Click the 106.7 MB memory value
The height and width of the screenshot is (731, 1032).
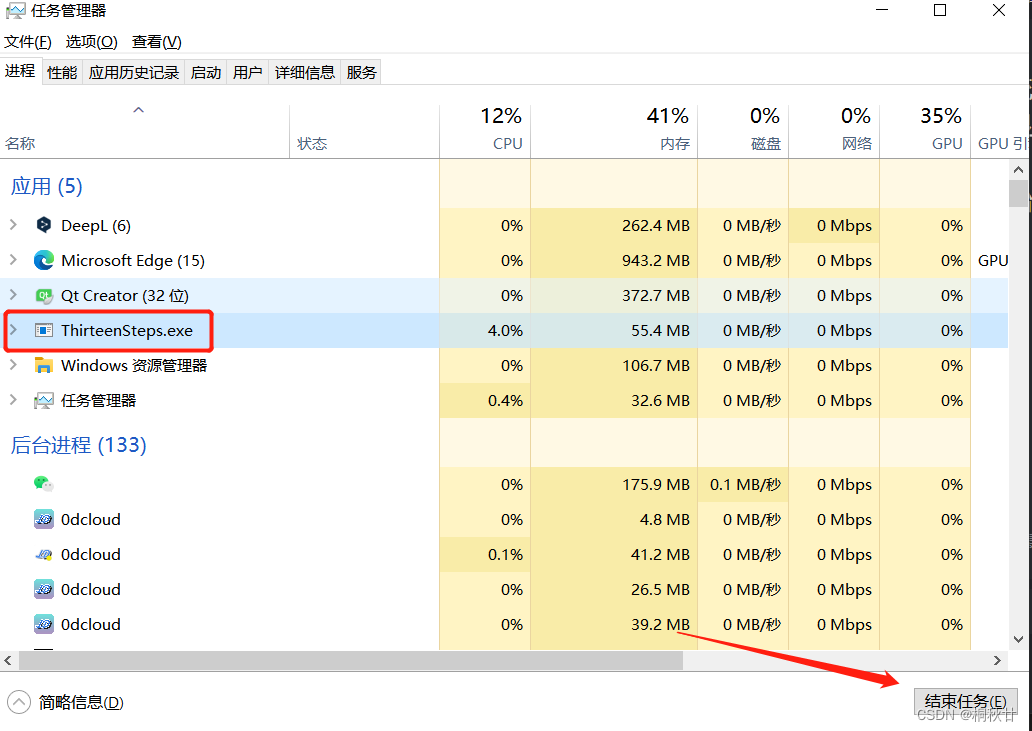tap(656, 365)
